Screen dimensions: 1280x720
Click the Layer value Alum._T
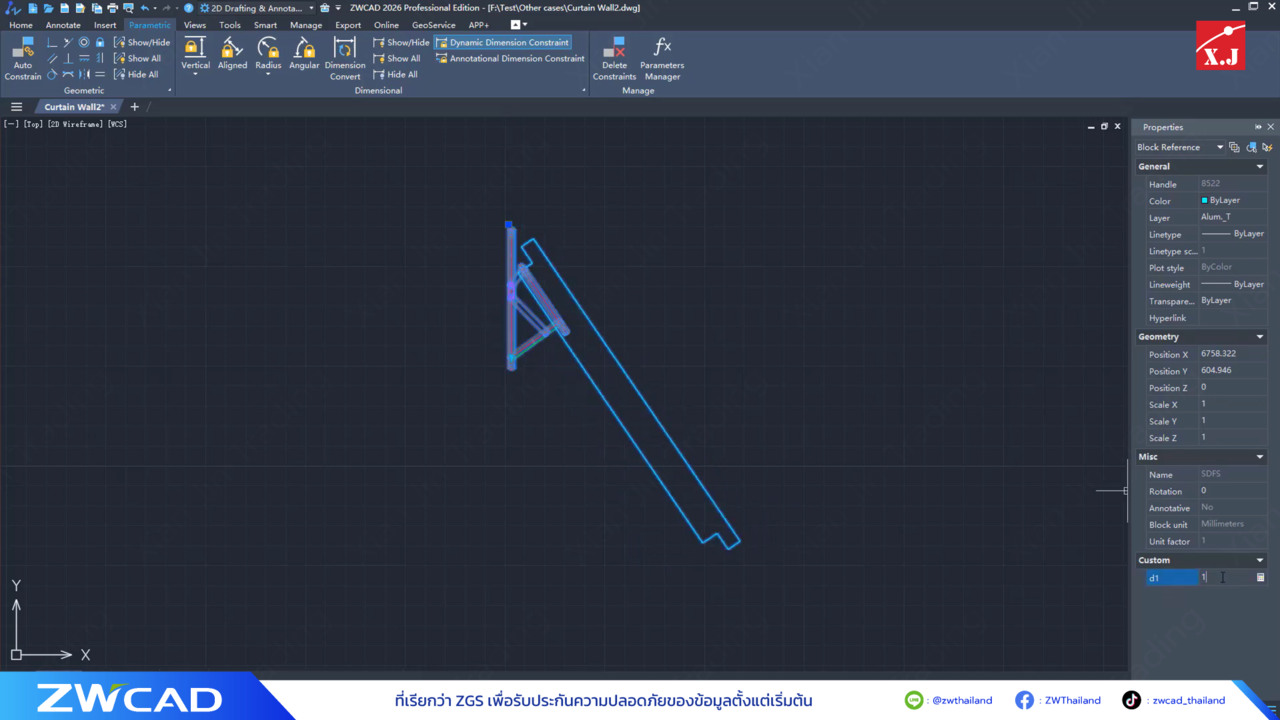pos(1216,217)
